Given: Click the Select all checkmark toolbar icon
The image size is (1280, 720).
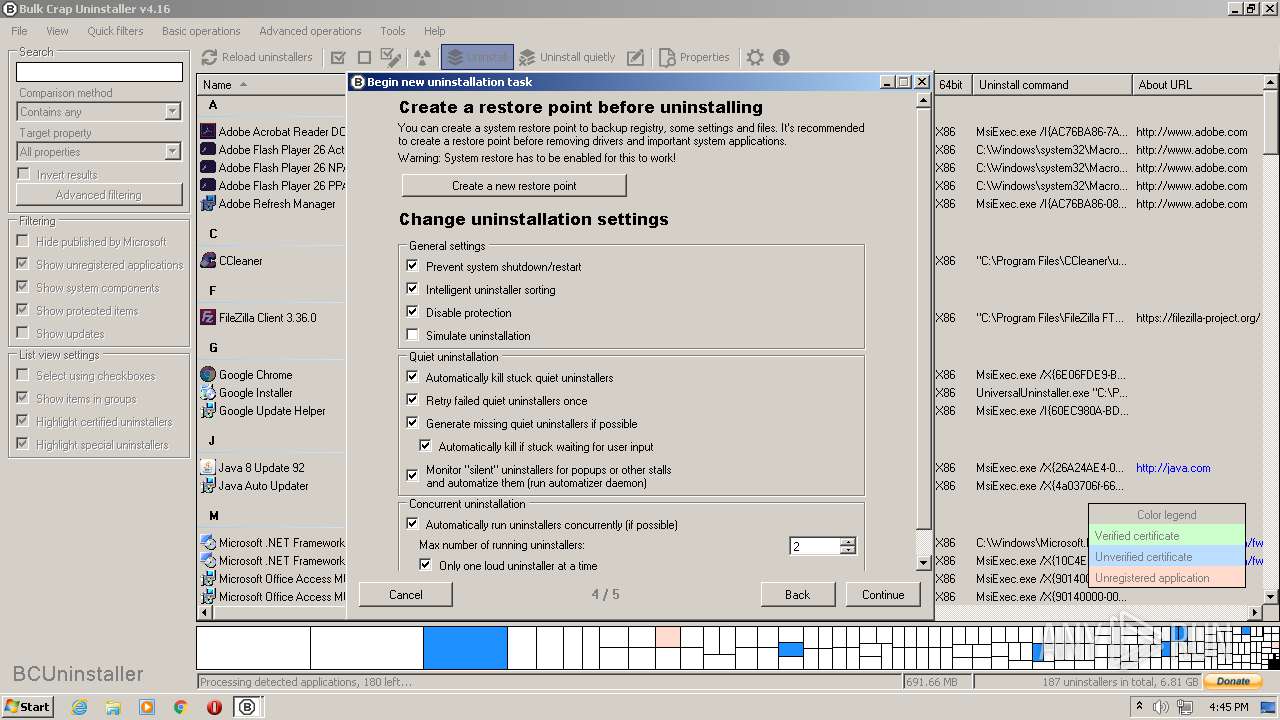Looking at the screenshot, I should [338, 57].
